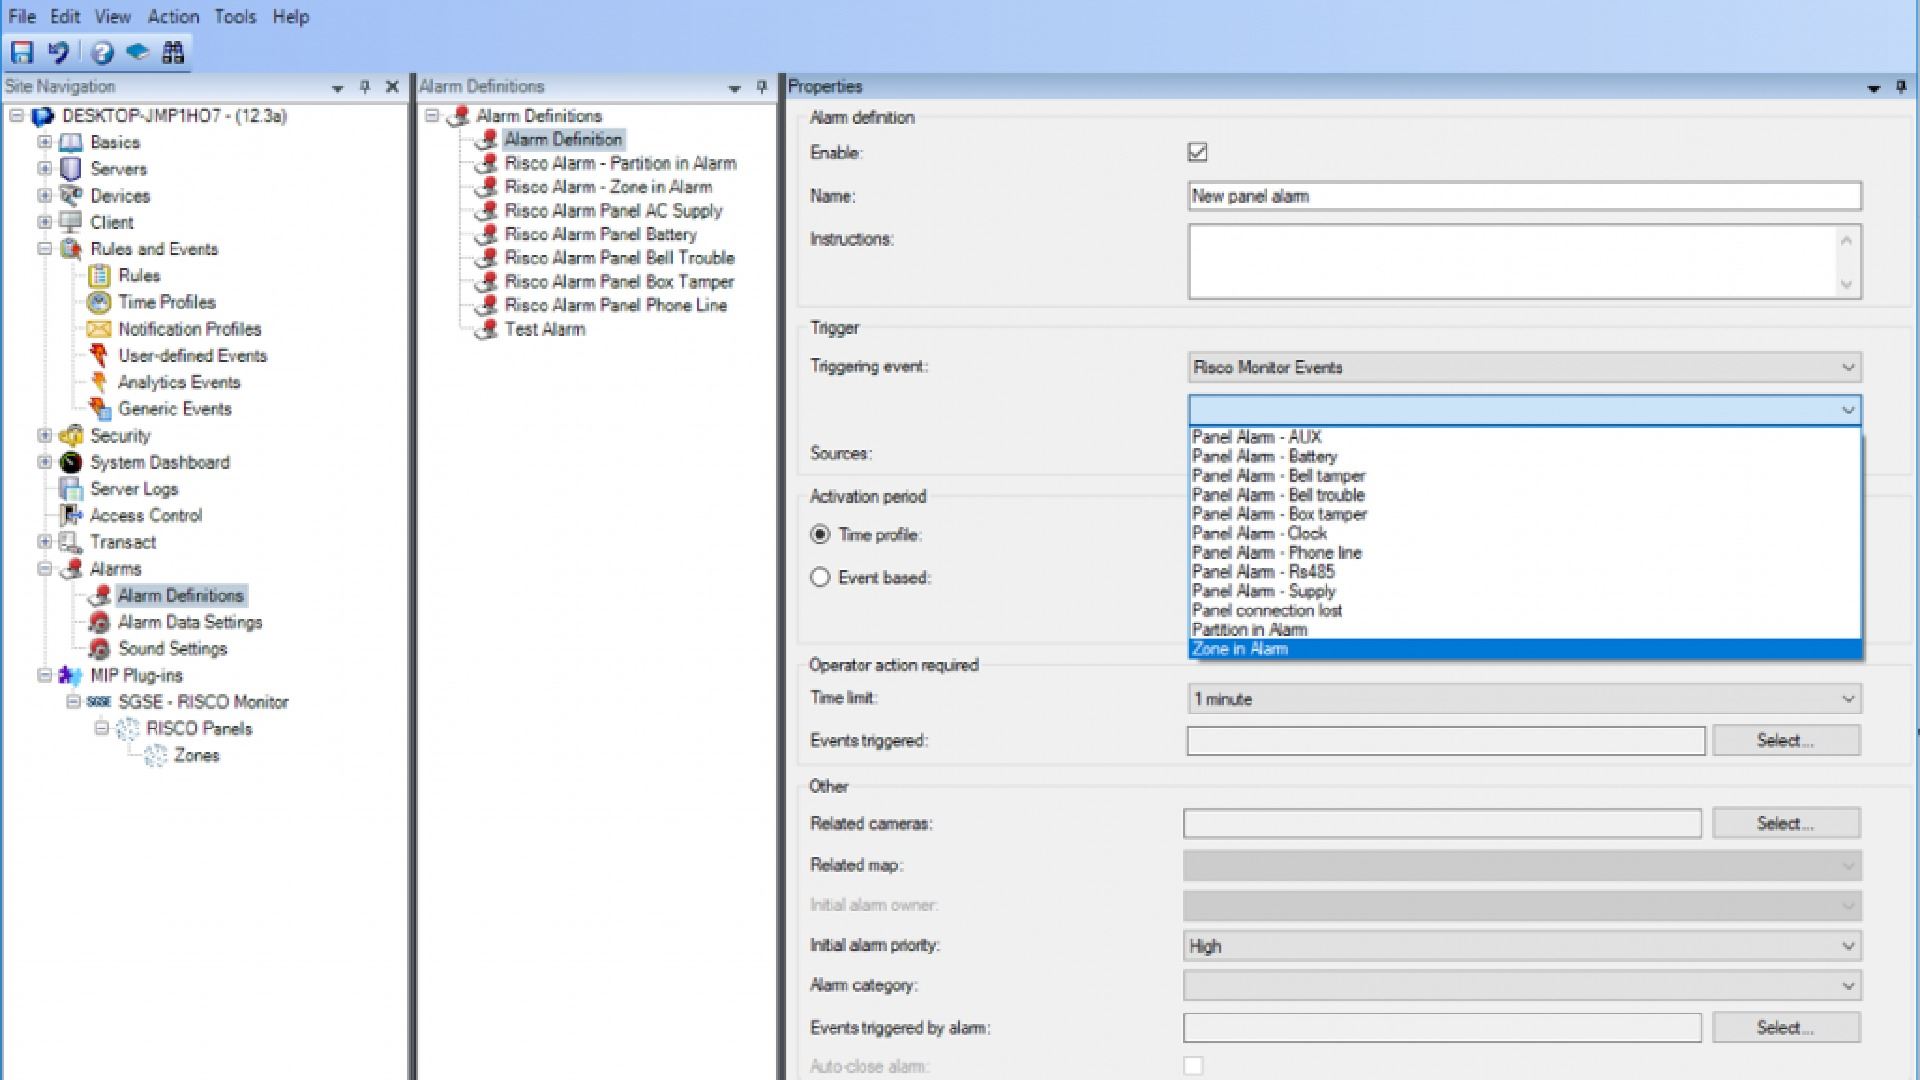
Task: Click the Server Logs icon
Action: 71,489
